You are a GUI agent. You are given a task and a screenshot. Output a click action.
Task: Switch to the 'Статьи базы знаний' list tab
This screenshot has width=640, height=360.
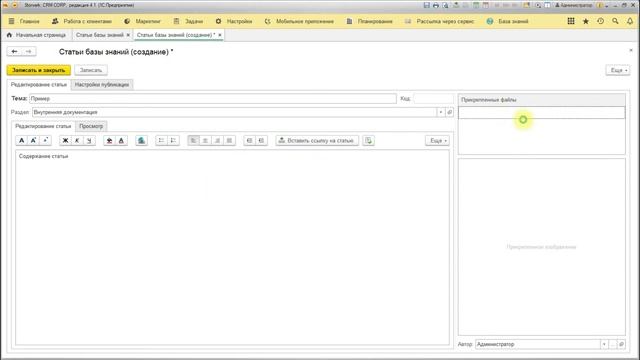(x=100, y=35)
